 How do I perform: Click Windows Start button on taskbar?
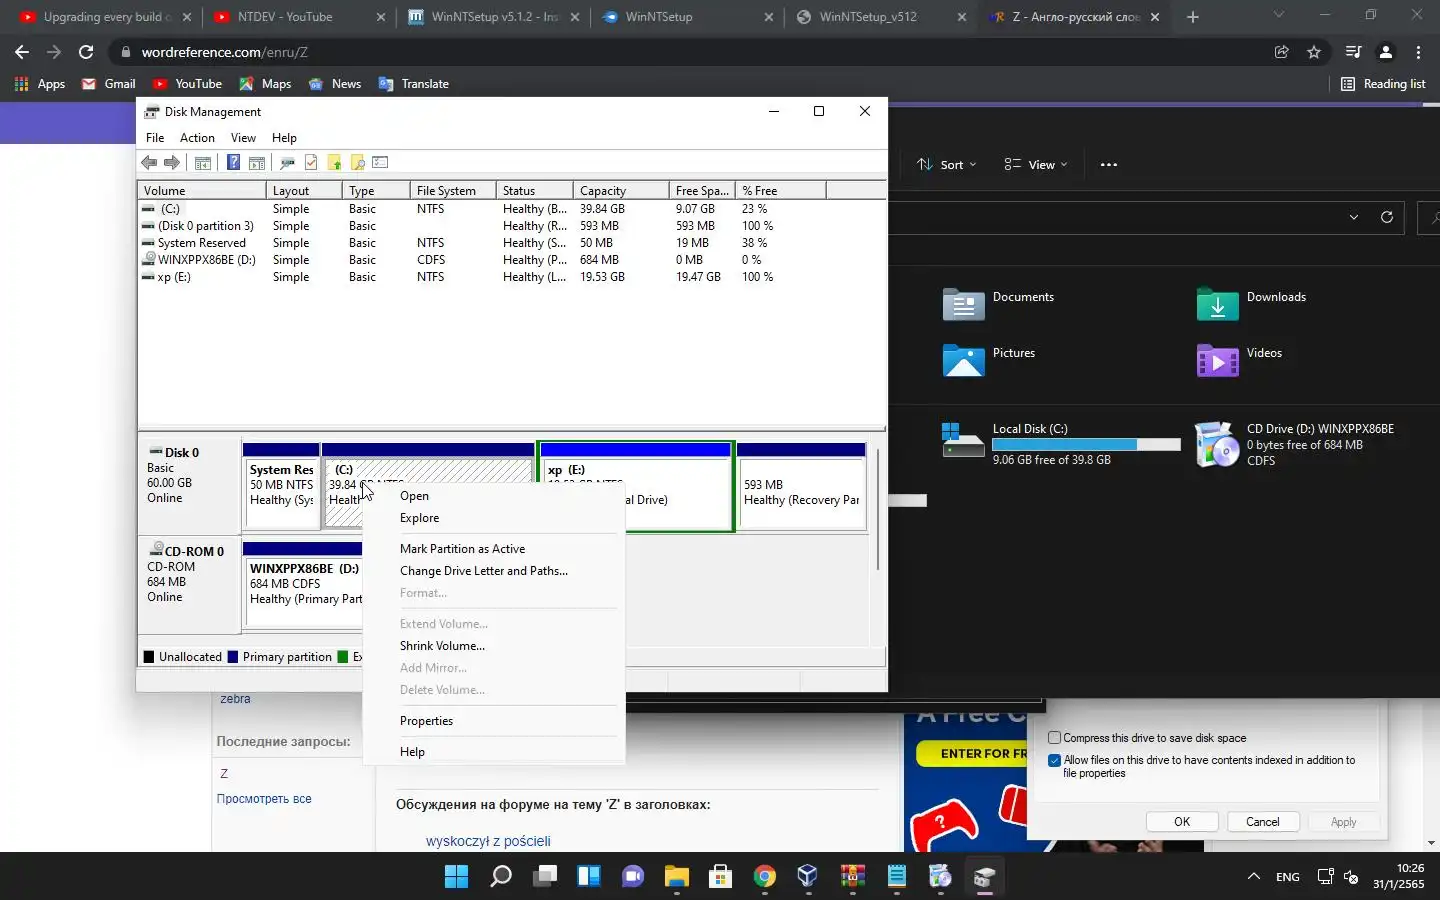tap(456, 877)
